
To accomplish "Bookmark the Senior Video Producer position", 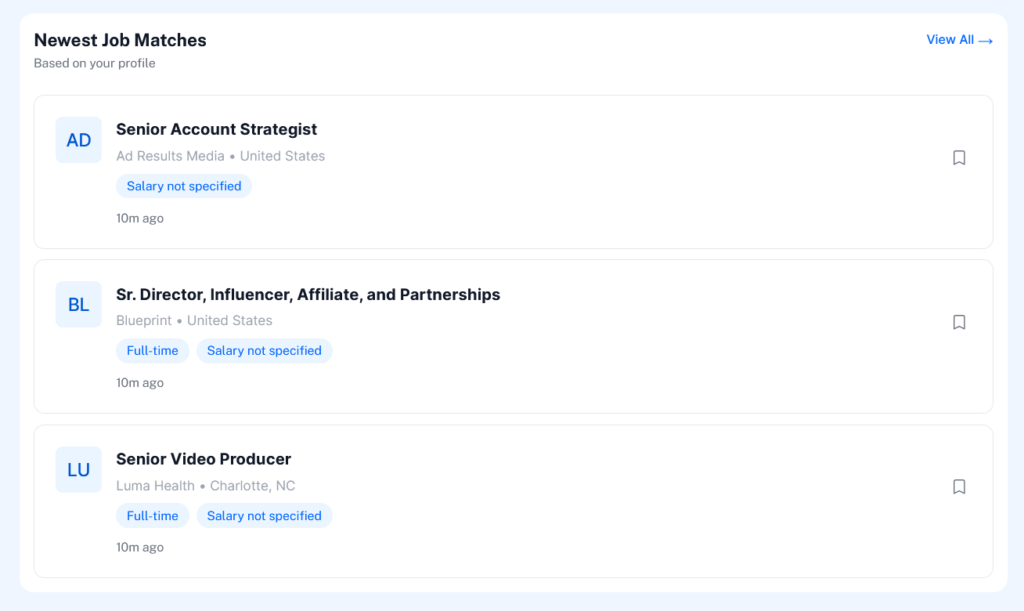I will pyautogui.click(x=959, y=486).
